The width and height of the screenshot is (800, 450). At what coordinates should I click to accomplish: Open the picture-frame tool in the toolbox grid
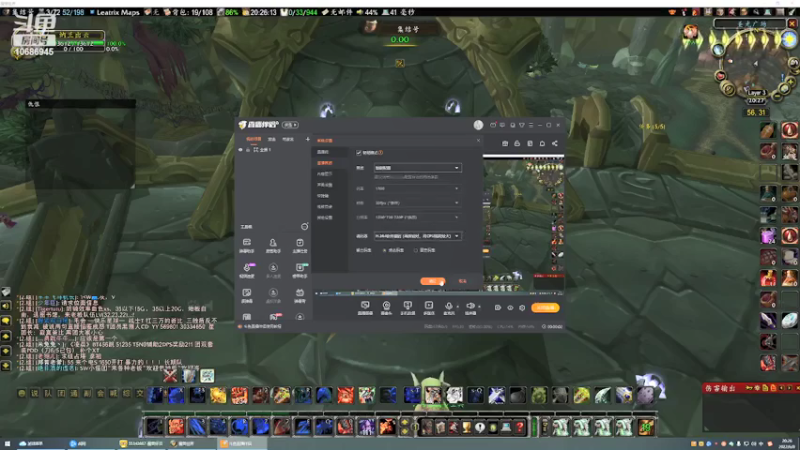pyautogui.click(x=247, y=295)
